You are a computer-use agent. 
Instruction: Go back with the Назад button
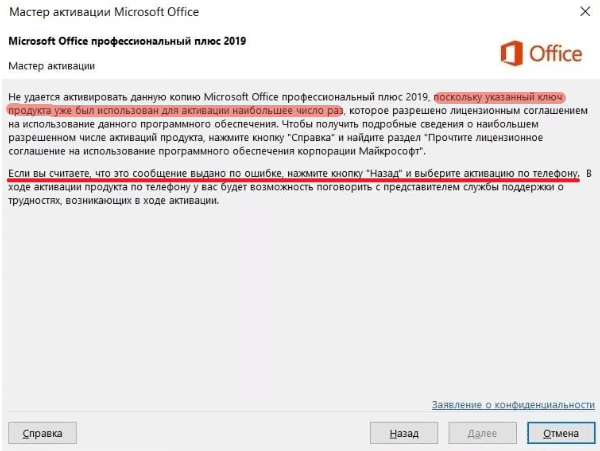point(404,433)
